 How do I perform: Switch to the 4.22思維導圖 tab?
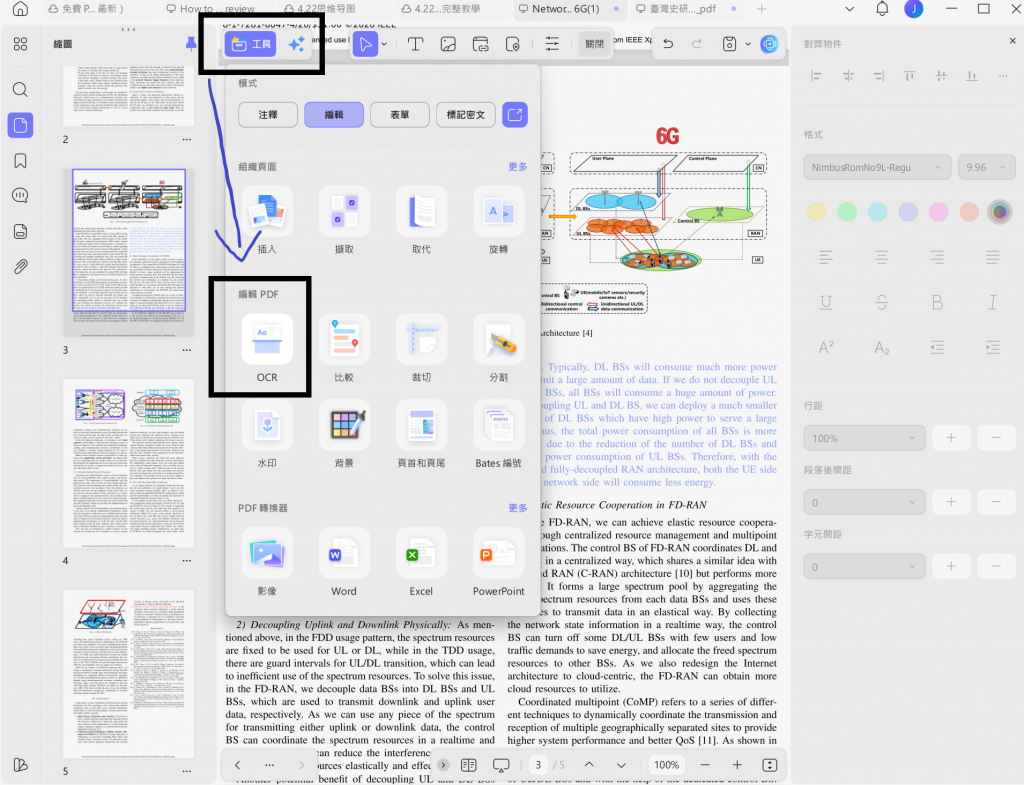point(323,9)
